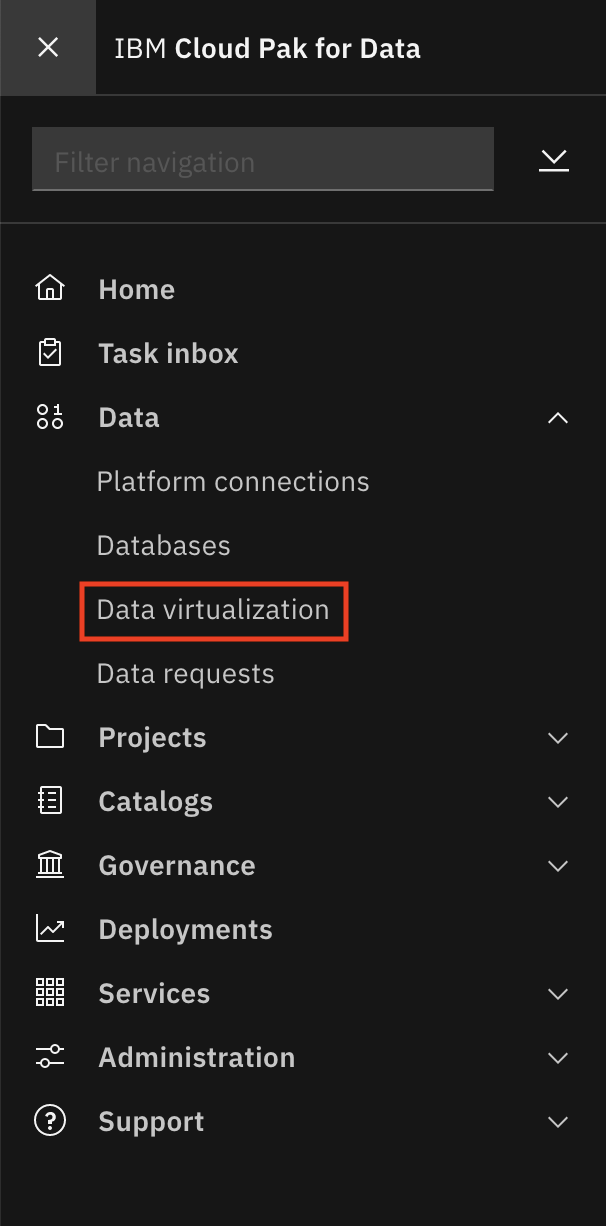Collapse the Data section
The image size is (606, 1226).
click(x=557, y=418)
